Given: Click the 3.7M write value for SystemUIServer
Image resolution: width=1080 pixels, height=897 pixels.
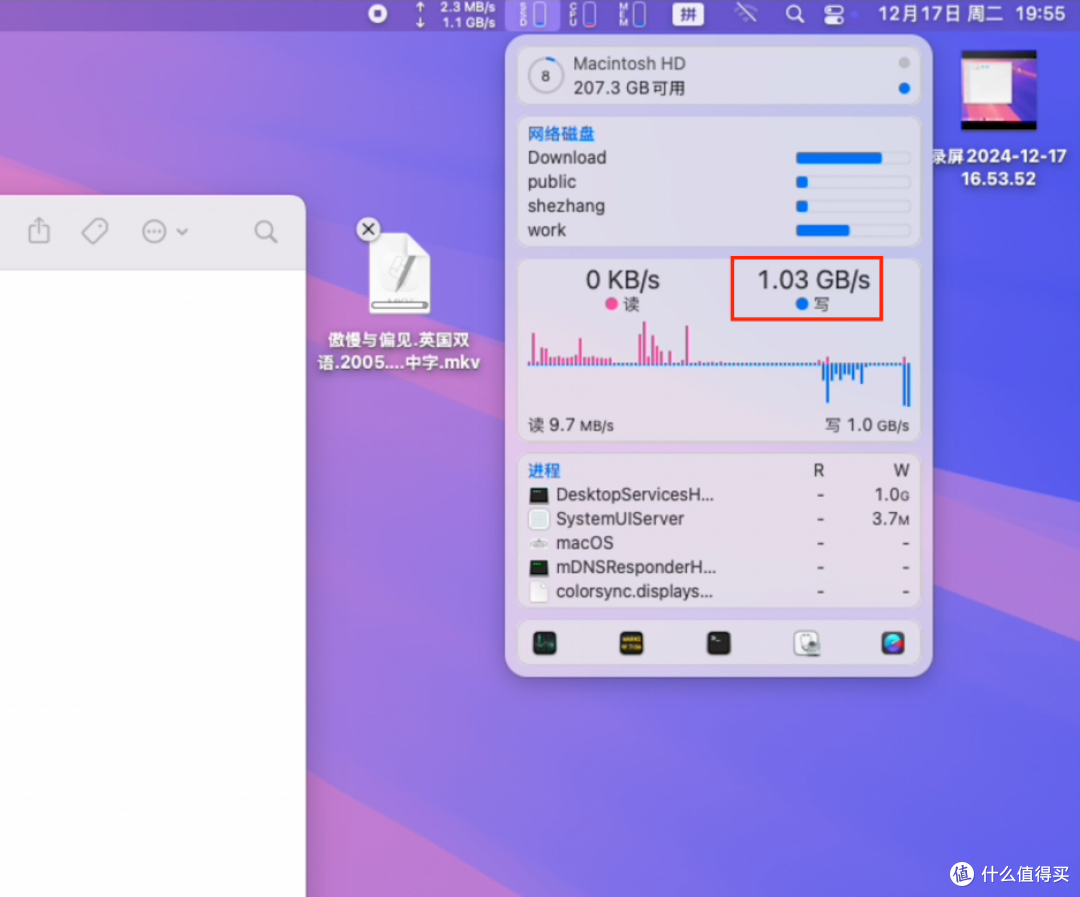Looking at the screenshot, I should 890,519.
